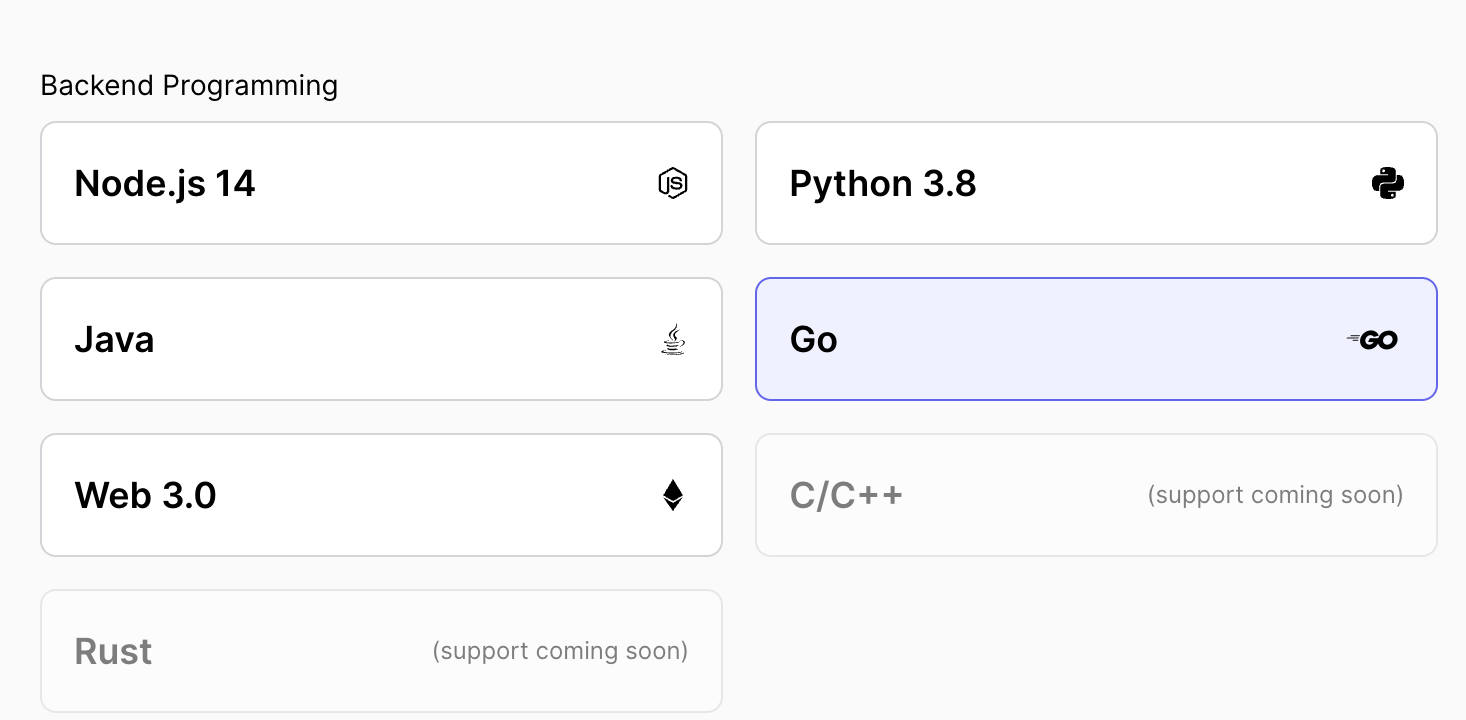This screenshot has width=1466, height=720.
Task: Click the Python 3.8 text label
Action: [x=883, y=183]
